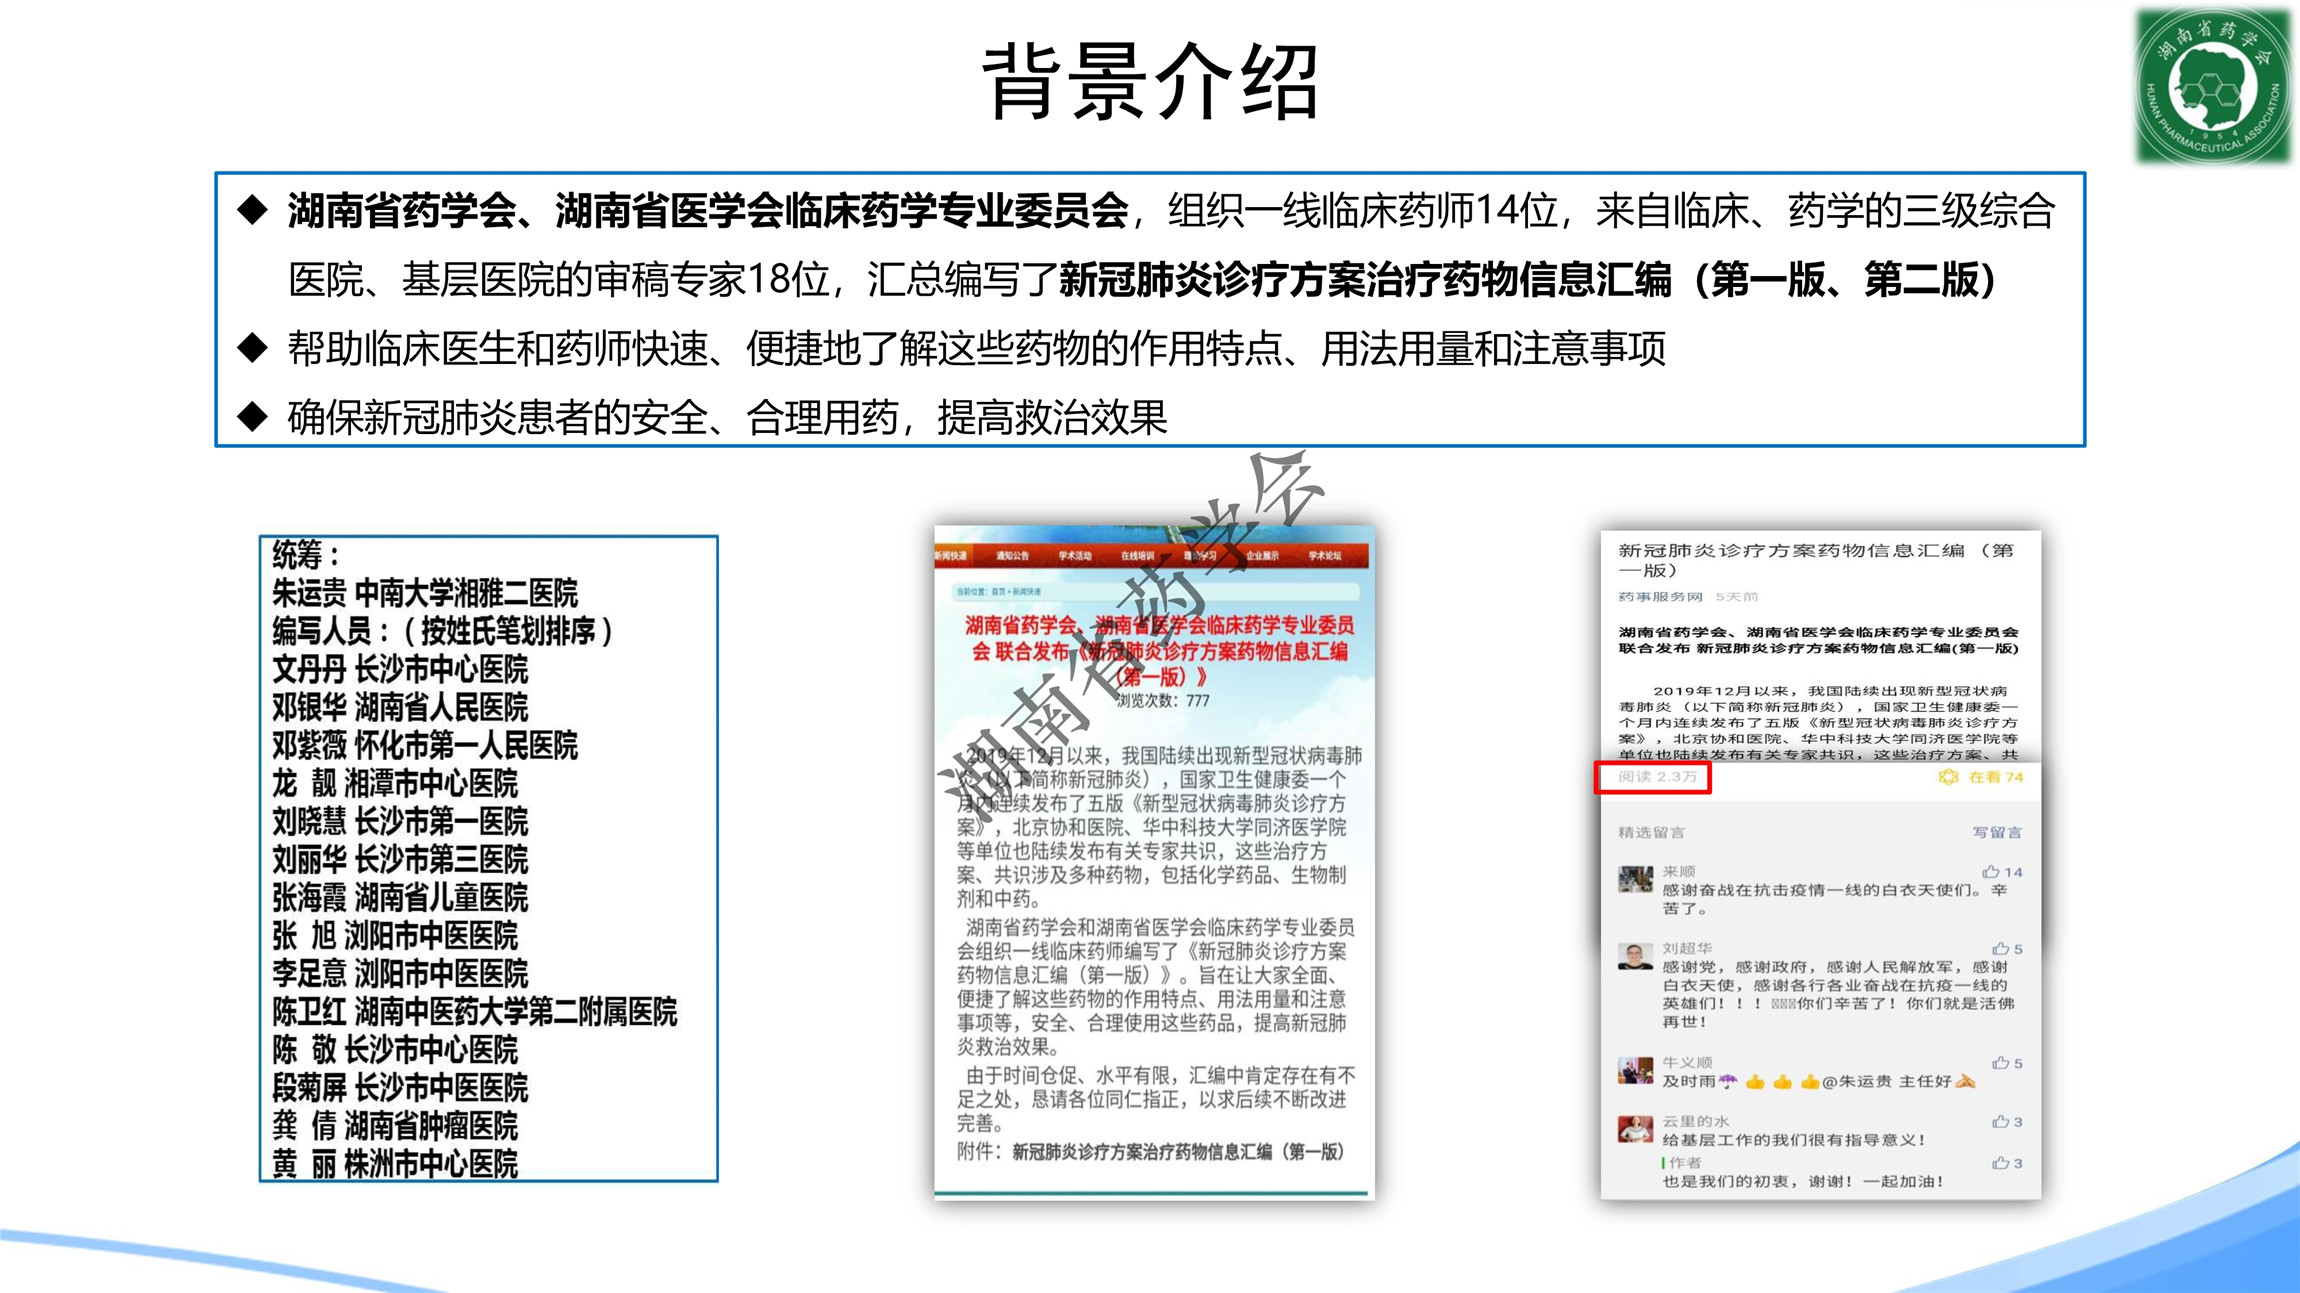Image resolution: width=2300 pixels, height=1293 pixels.
Task: Switch to the 学术活动 nav tab
Action: click(1075, 556)
